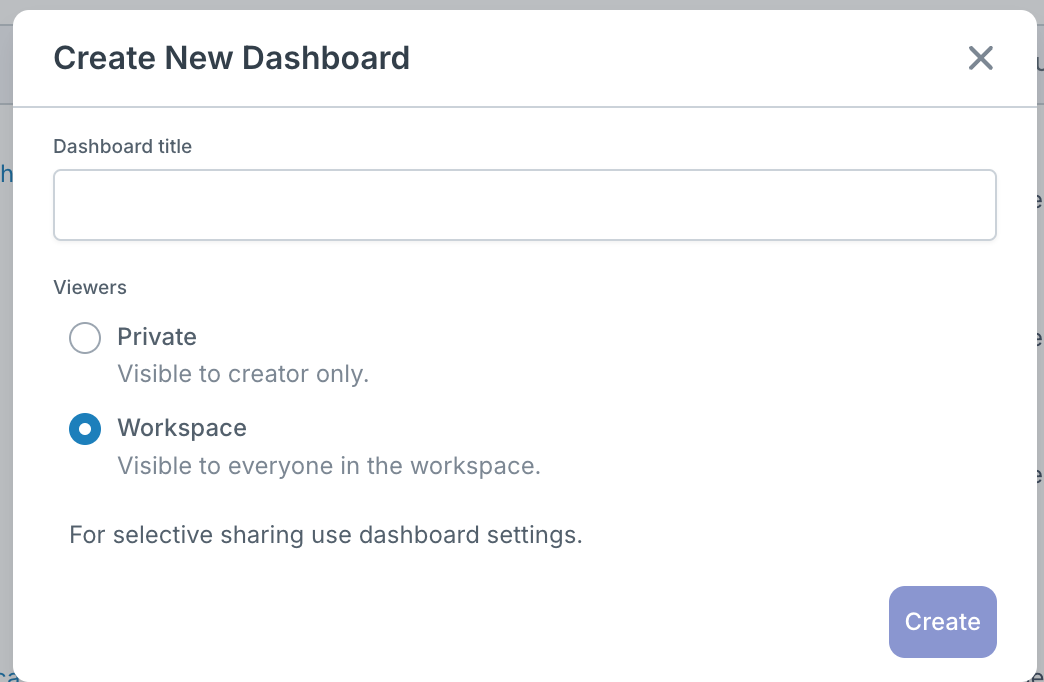Select the Private radio button
The image size is (1044, 682).
(x=85, y=338)
